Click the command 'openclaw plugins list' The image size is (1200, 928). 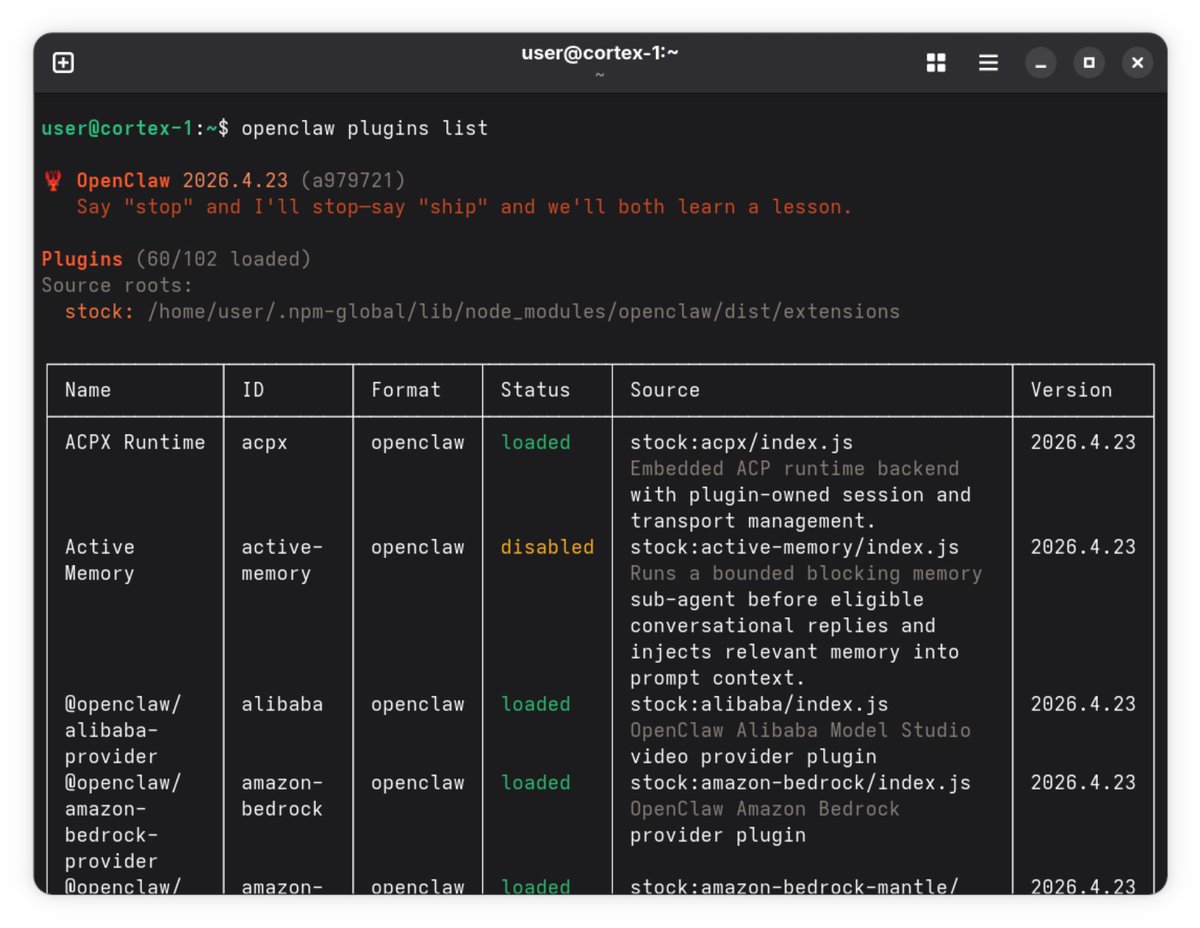[x=365, y=128]
